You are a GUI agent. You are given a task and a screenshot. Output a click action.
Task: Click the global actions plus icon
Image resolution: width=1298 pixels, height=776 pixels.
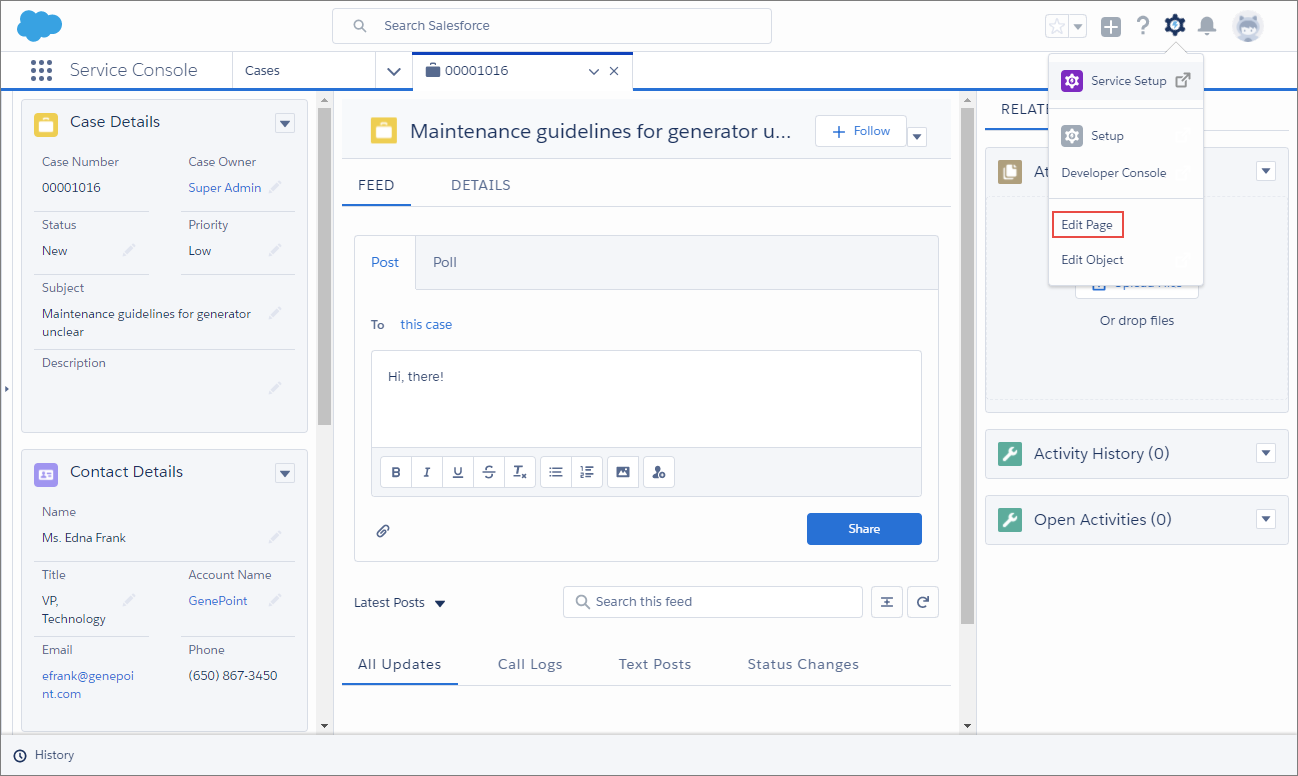1111,27
